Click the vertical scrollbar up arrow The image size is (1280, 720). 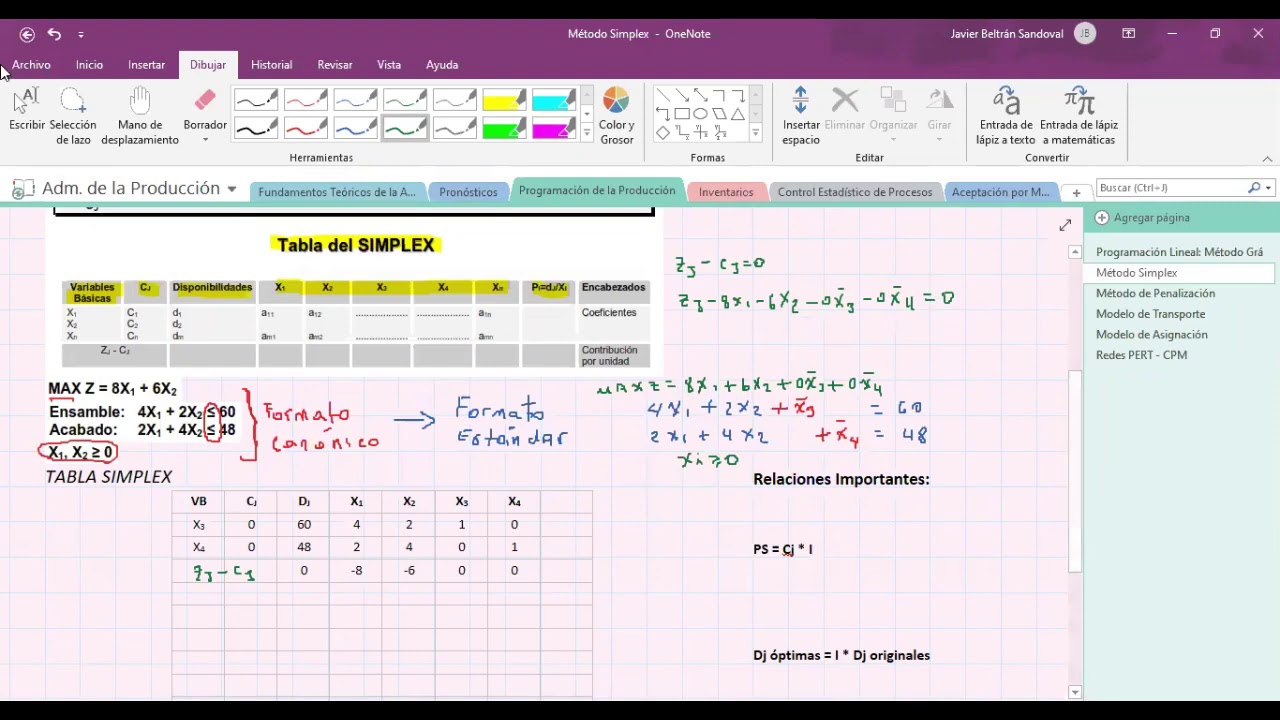[1075, 251]
